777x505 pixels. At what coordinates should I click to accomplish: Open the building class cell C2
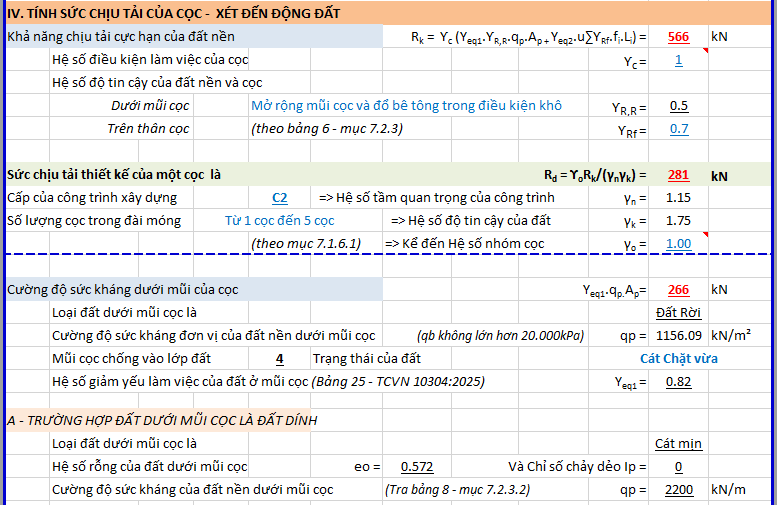[x=283, y=198]
